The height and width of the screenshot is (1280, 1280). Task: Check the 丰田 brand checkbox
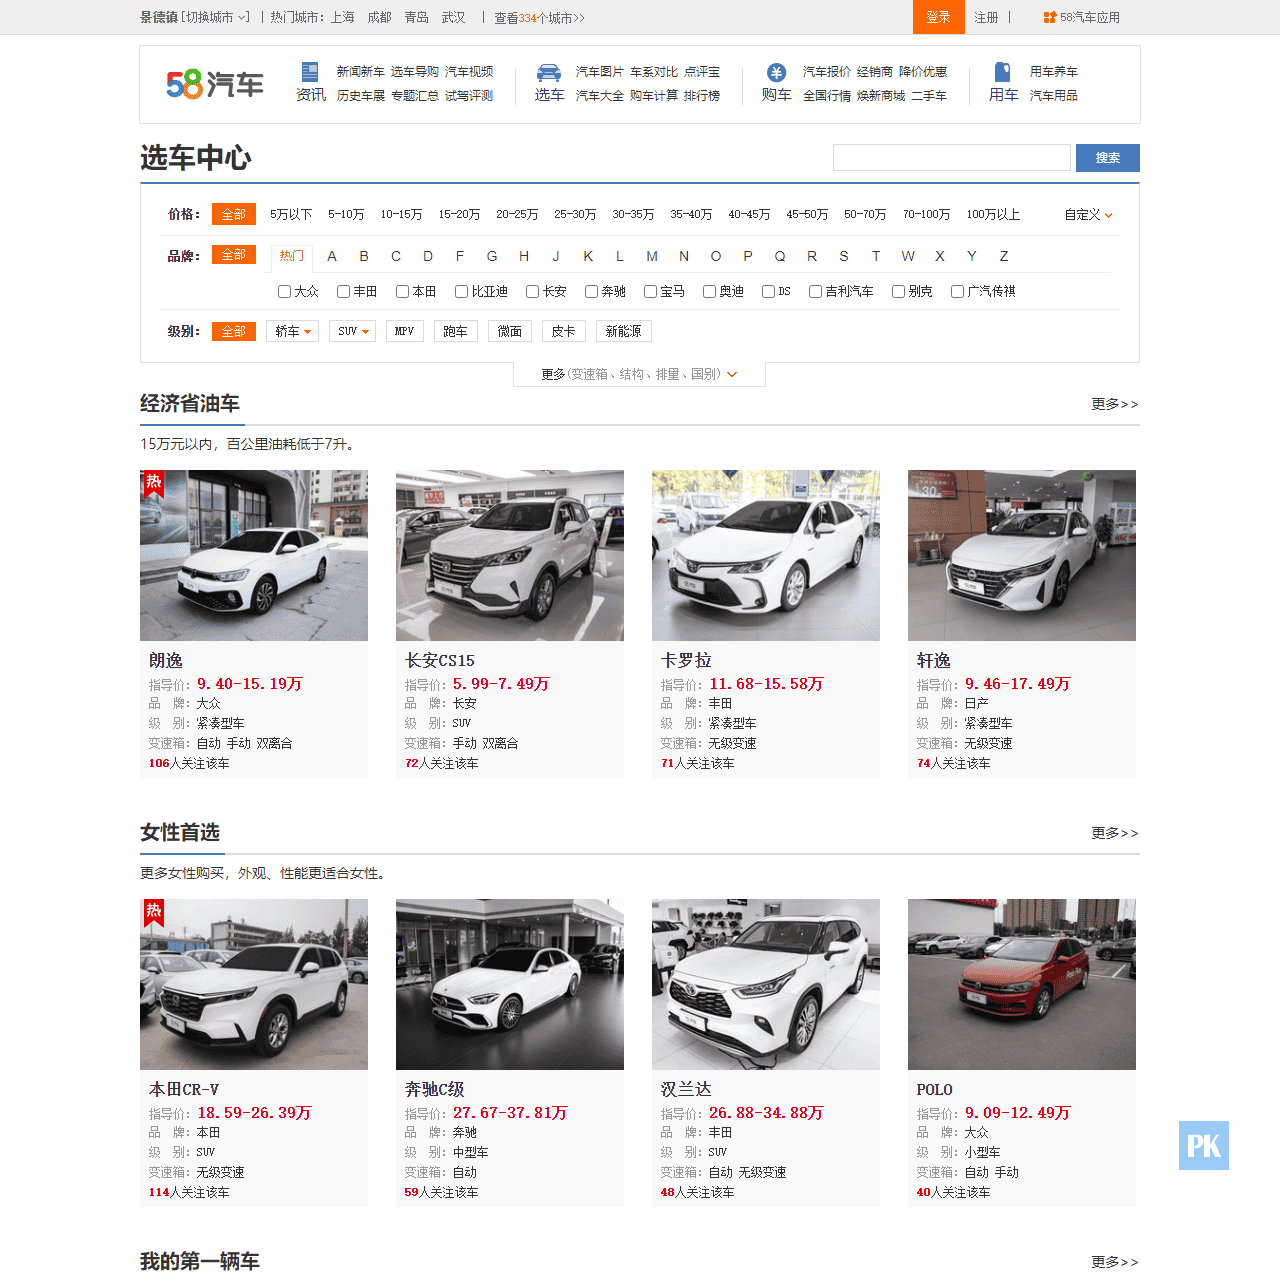[x=343, y=291]
